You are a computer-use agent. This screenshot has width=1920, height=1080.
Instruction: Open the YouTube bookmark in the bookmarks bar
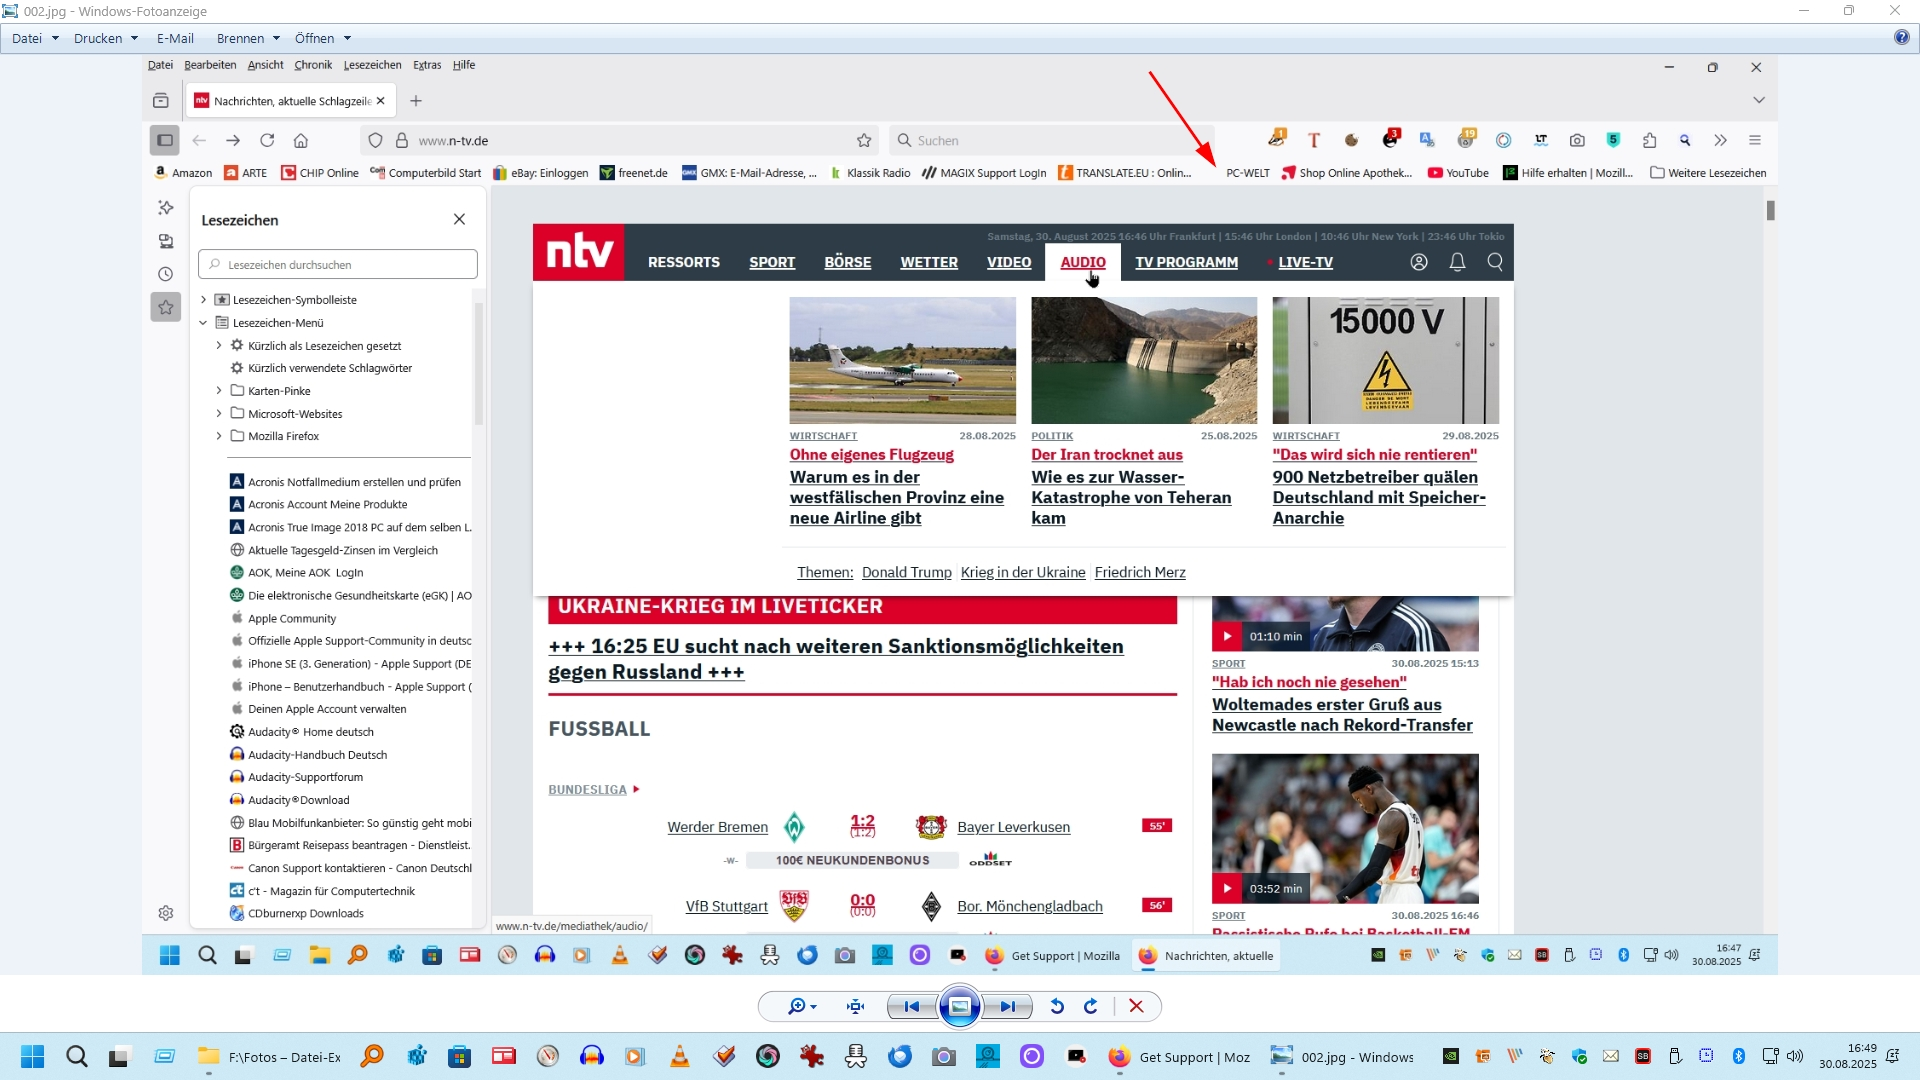point(1458,173)
